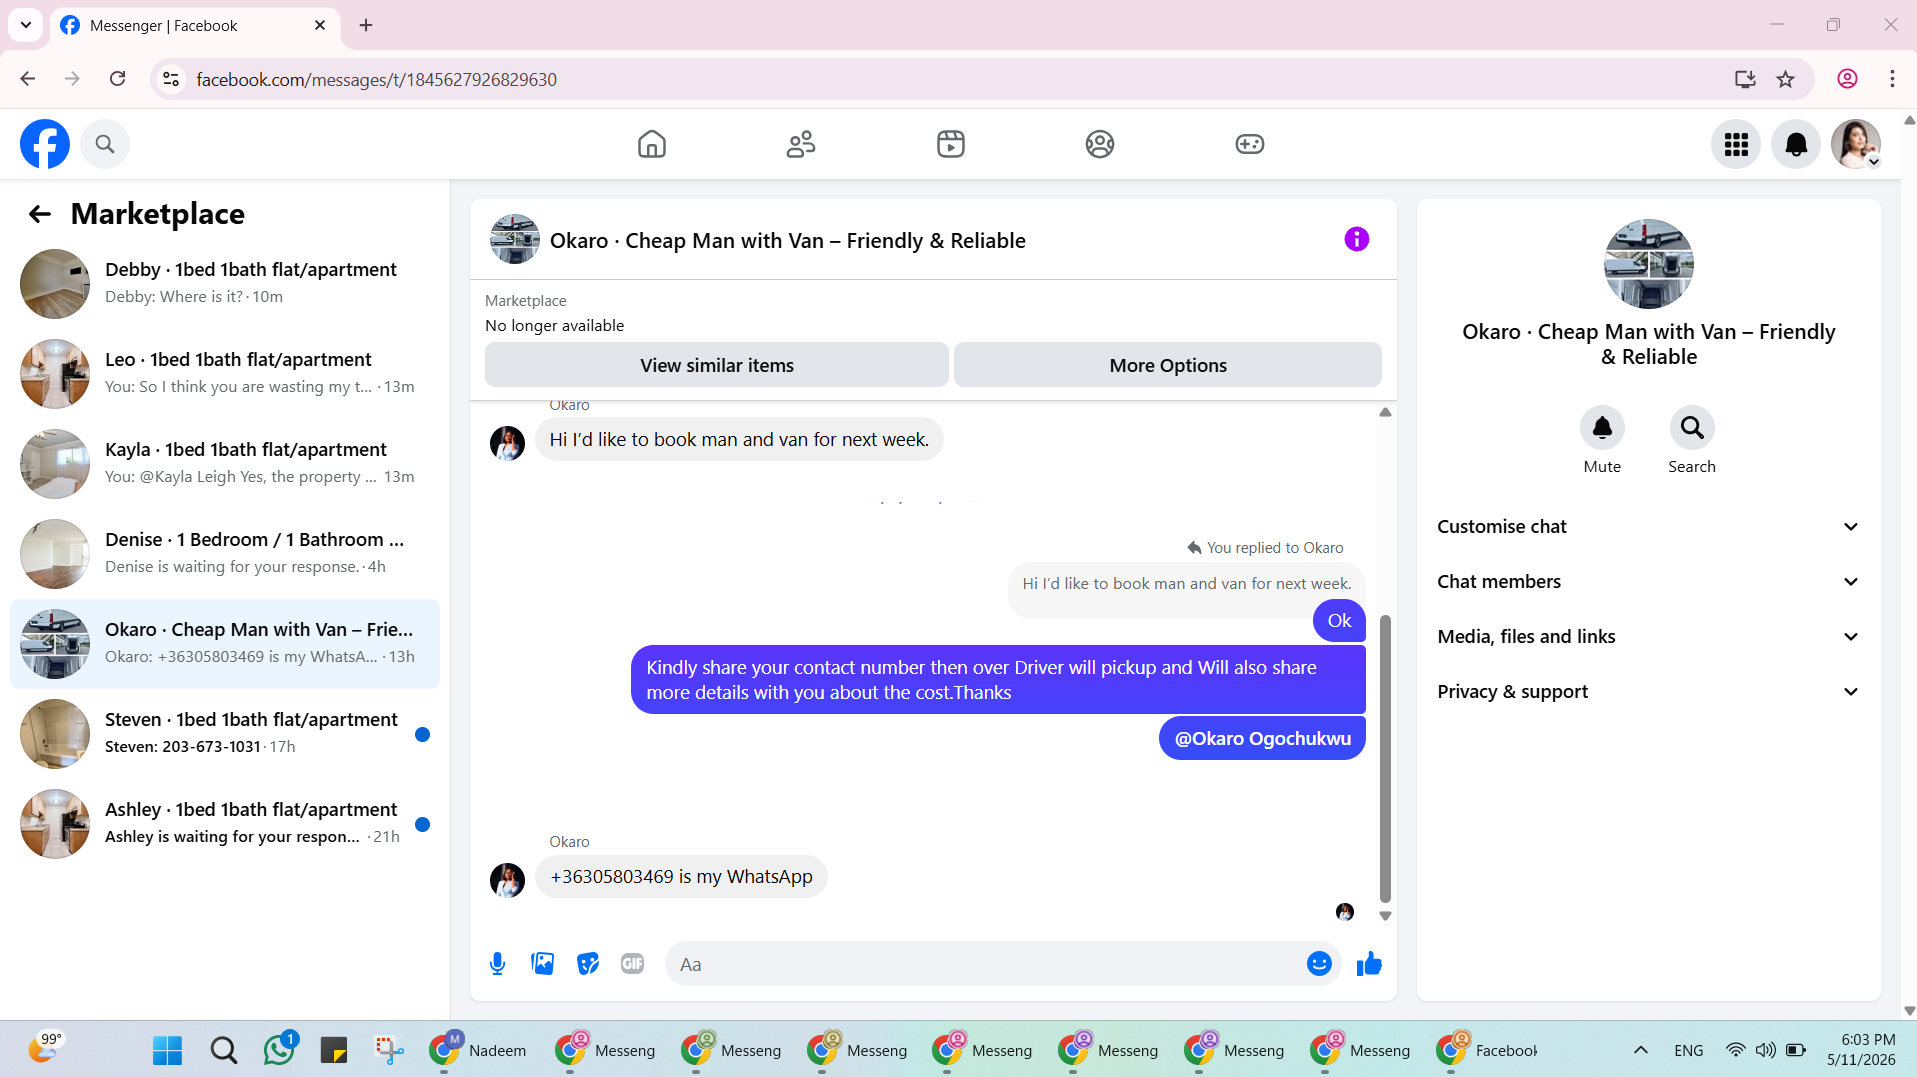This screenshot has width=1917, height=1077.
Task: Open the GIF picker
Action: [x=633, y=964]
